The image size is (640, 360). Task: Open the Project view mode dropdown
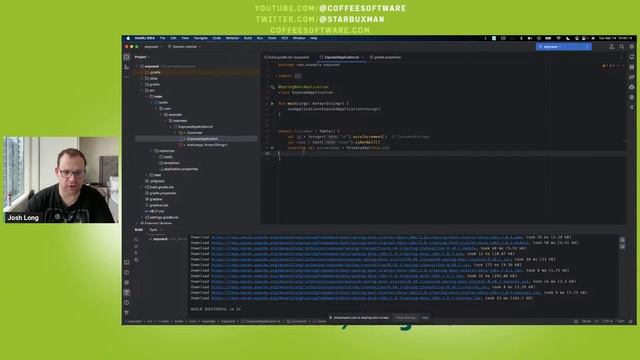[x=142, y=57]
